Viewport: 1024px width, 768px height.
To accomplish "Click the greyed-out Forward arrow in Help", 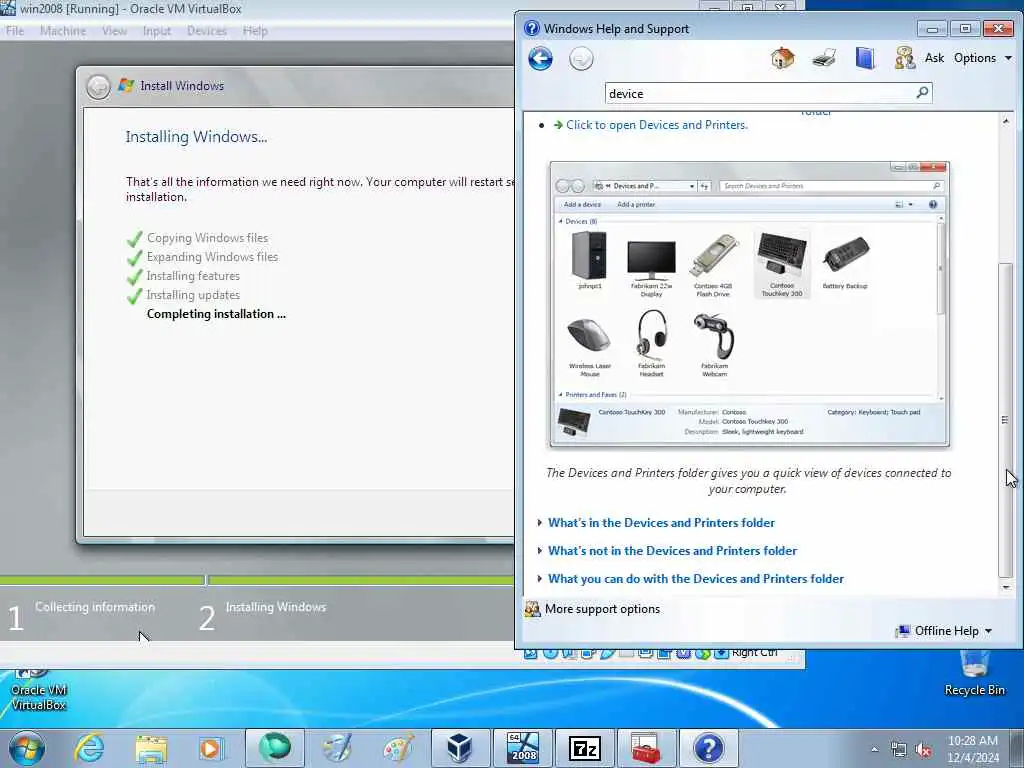I will (581, 59).
